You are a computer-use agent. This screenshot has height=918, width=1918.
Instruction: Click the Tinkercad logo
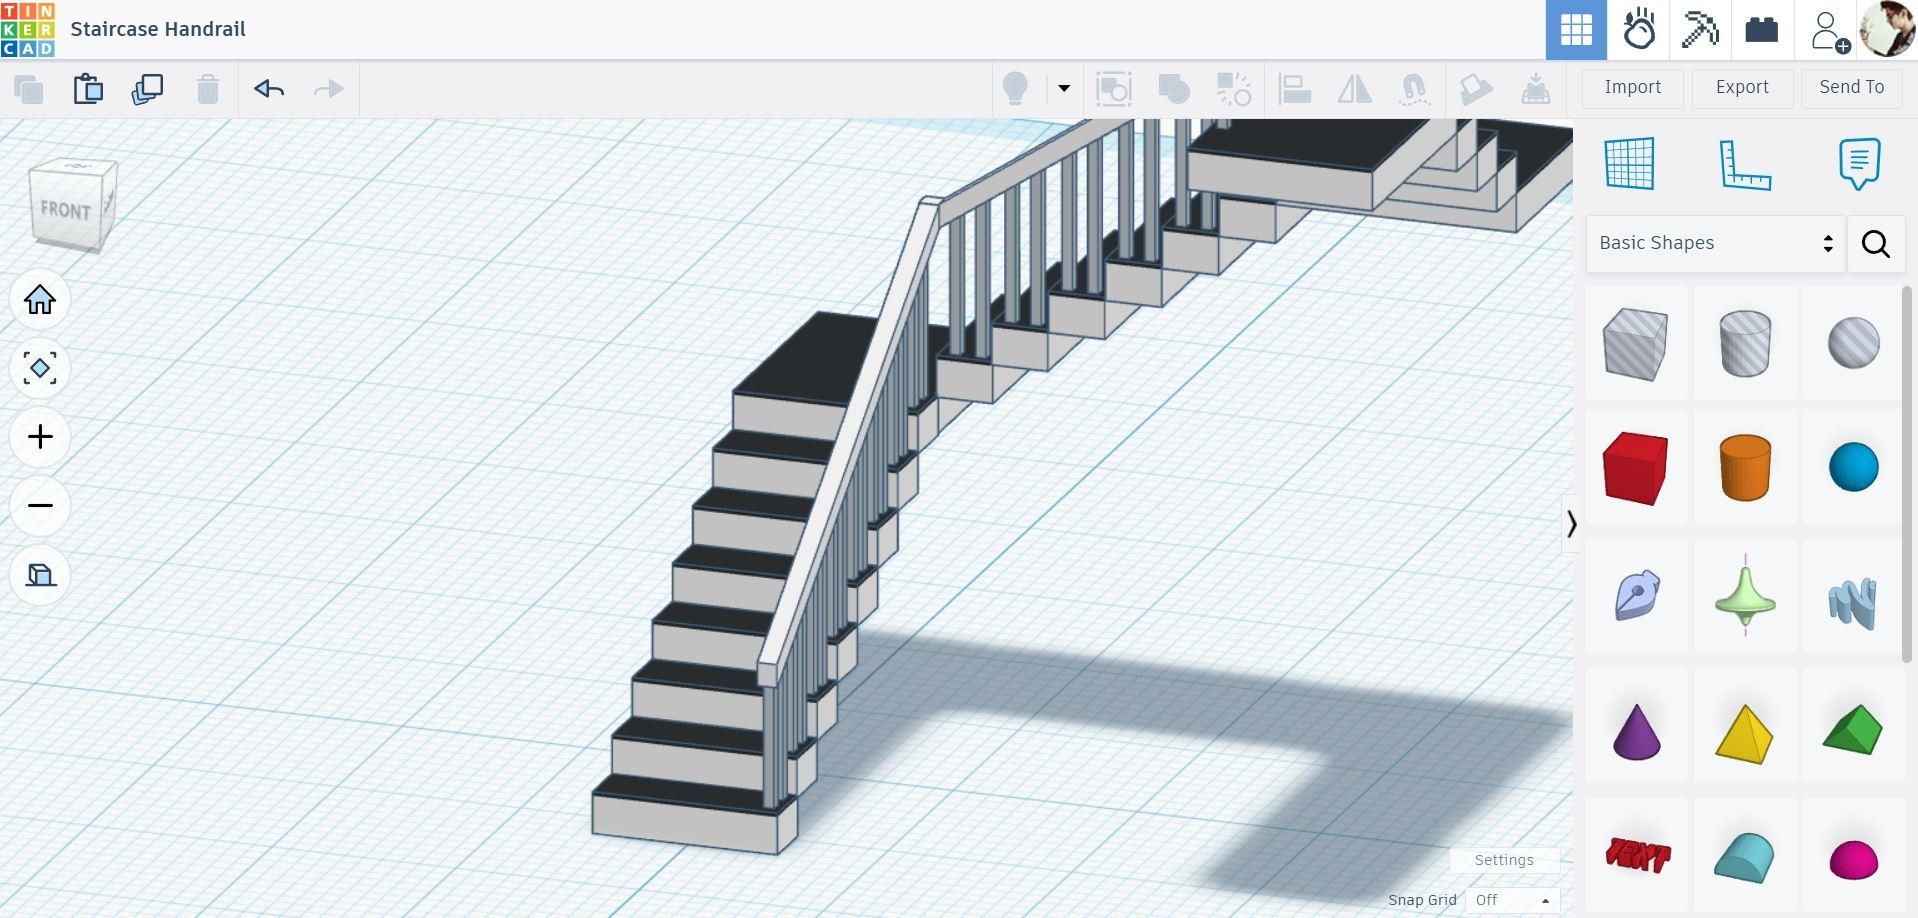click(x=28, y=29)
